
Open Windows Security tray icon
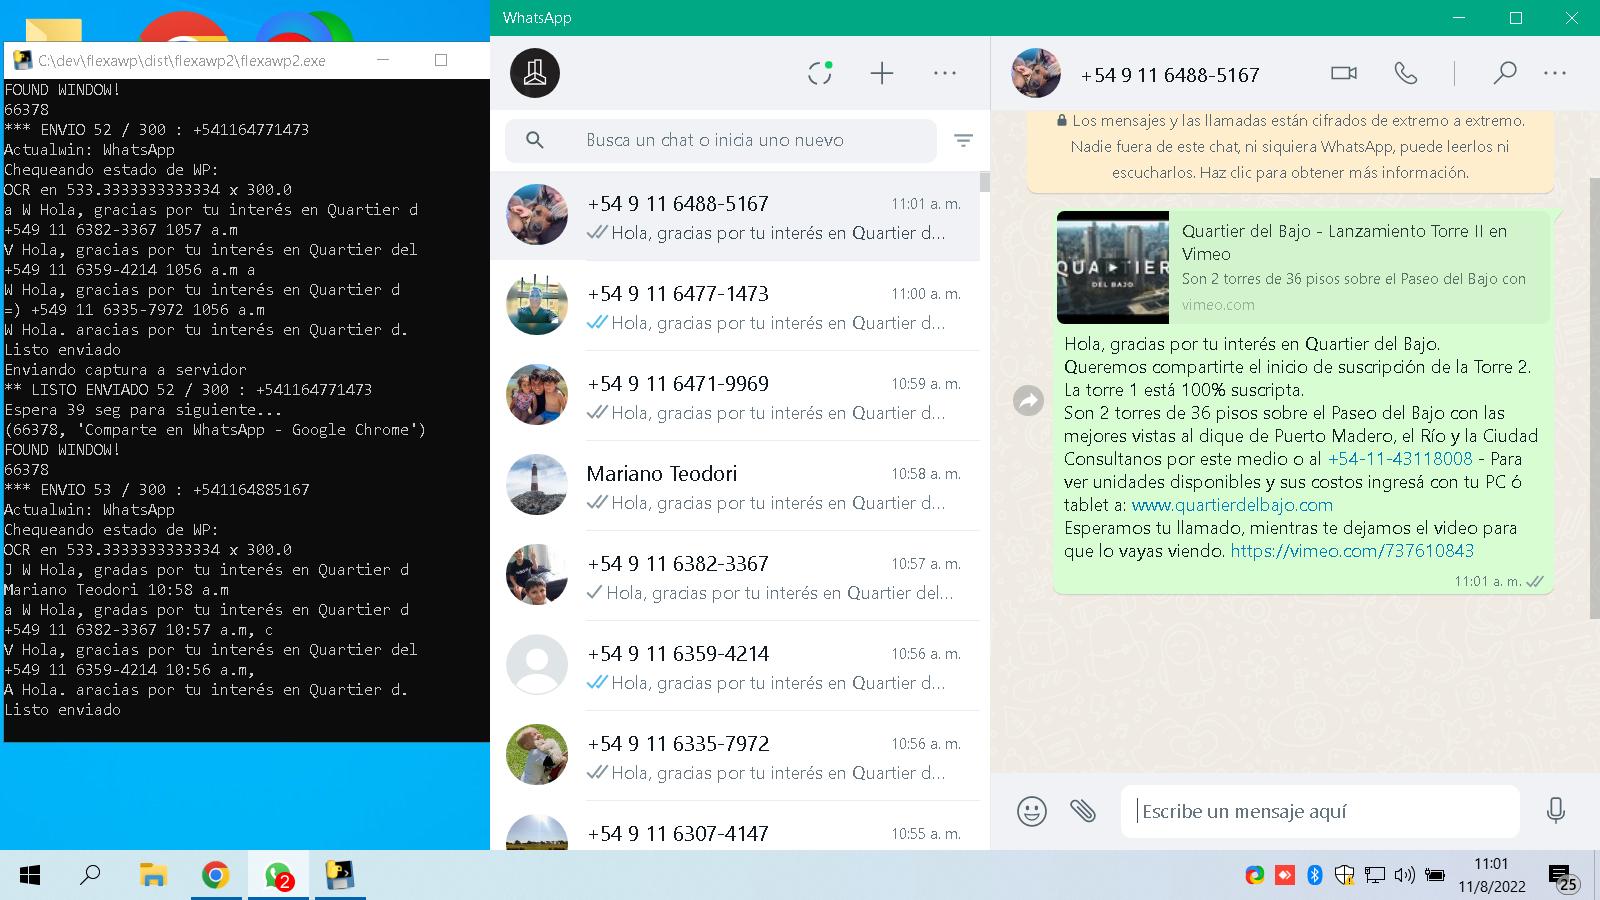(1345, 876)
